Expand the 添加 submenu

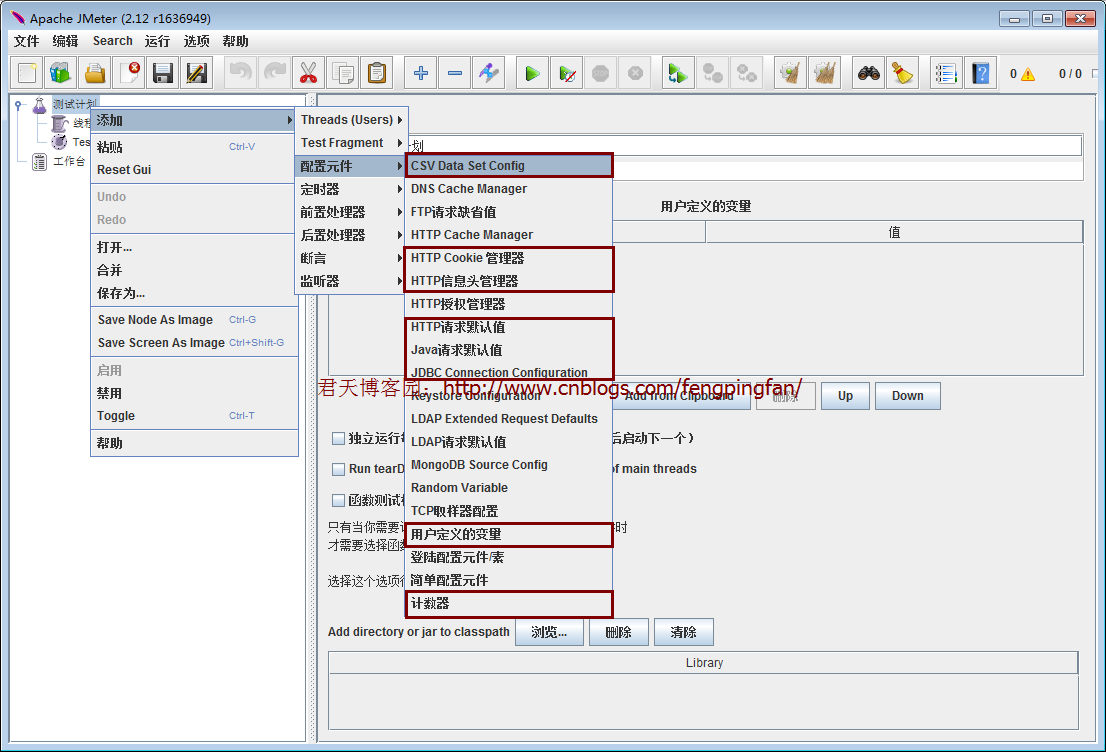pos(193,121)
